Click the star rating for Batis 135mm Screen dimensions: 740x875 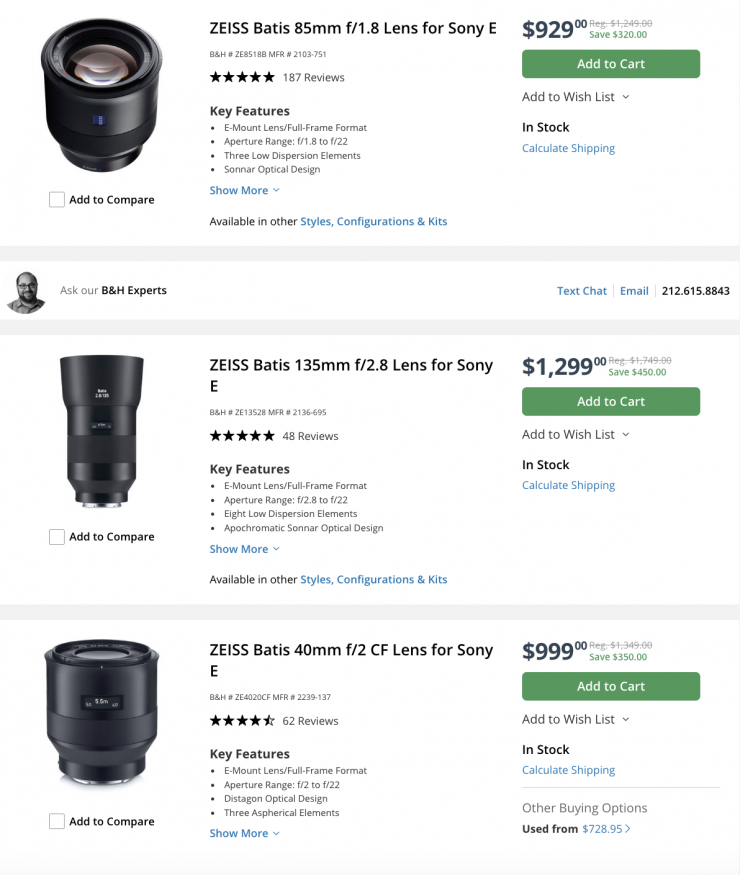pyautogui.click(x=241, y=436)
